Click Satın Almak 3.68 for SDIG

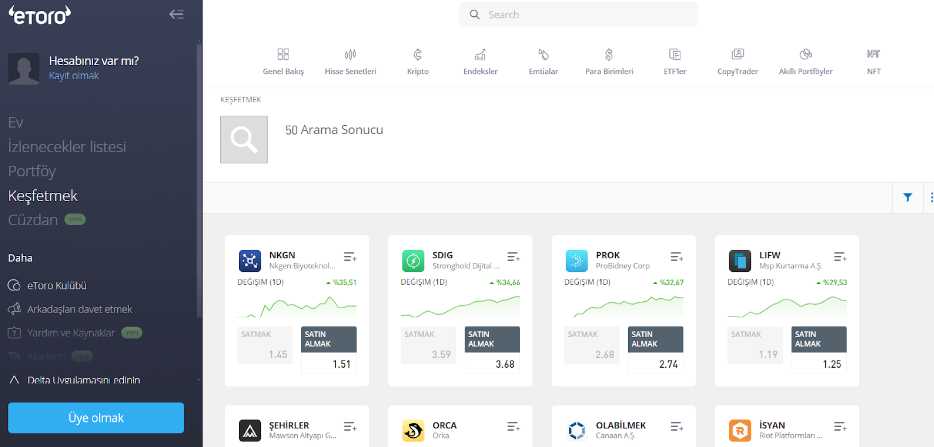pos(492,350)
